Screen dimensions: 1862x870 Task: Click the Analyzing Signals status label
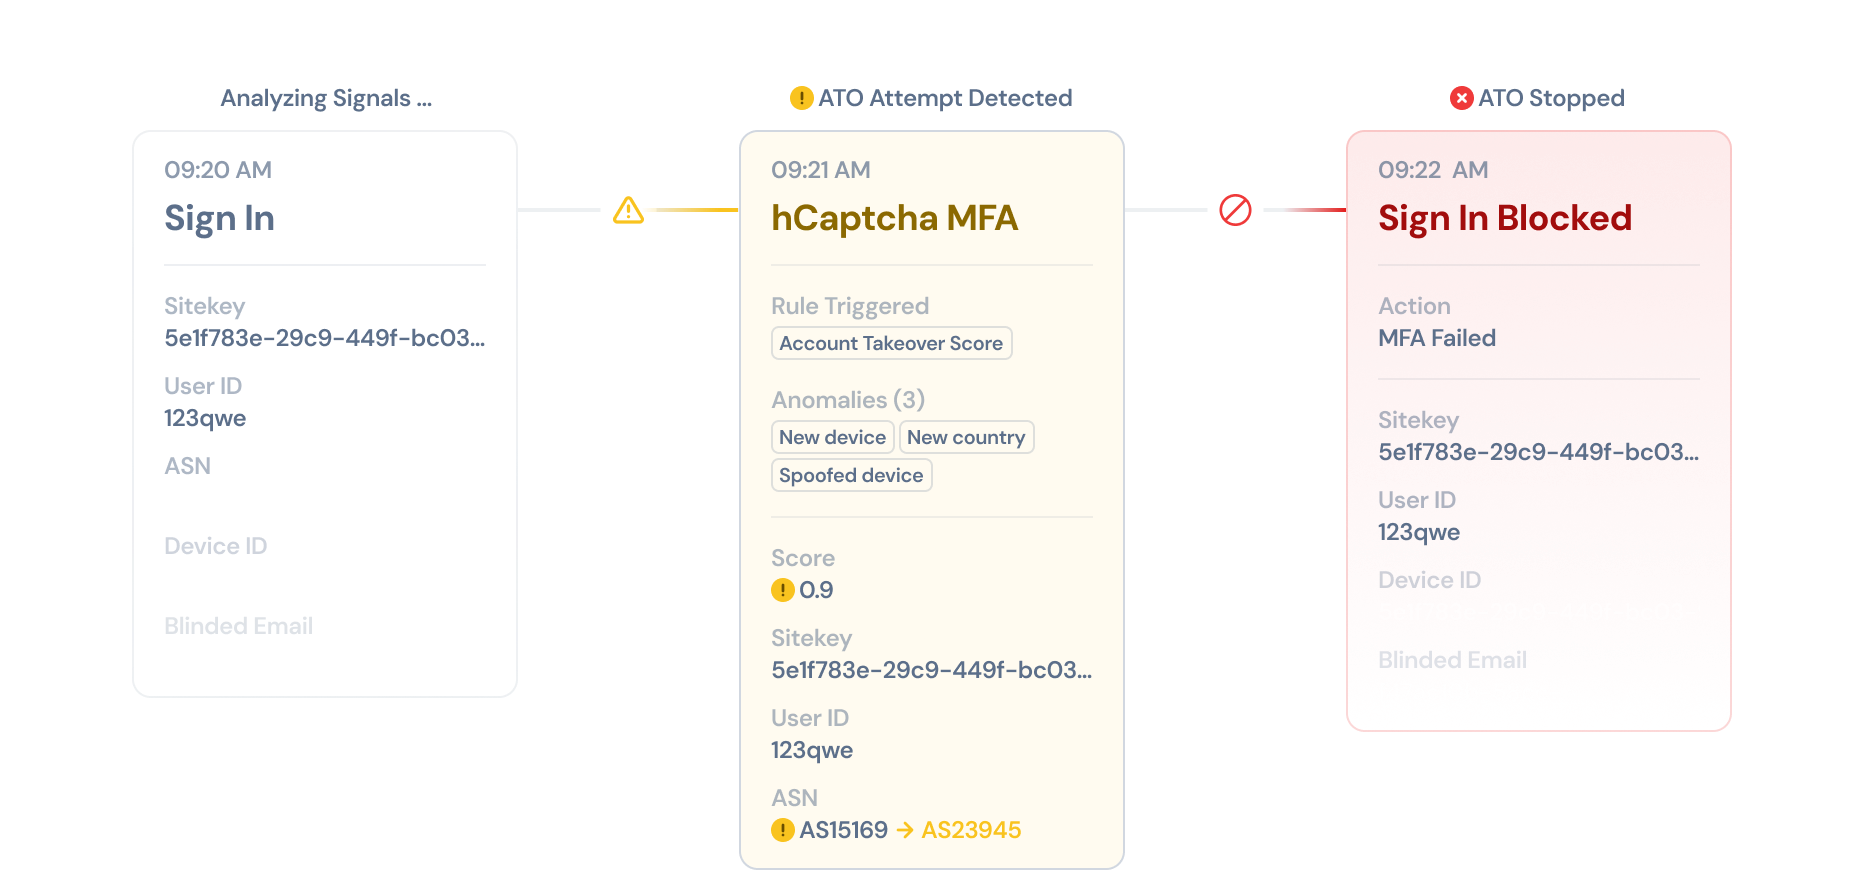(x=326, y=98)
